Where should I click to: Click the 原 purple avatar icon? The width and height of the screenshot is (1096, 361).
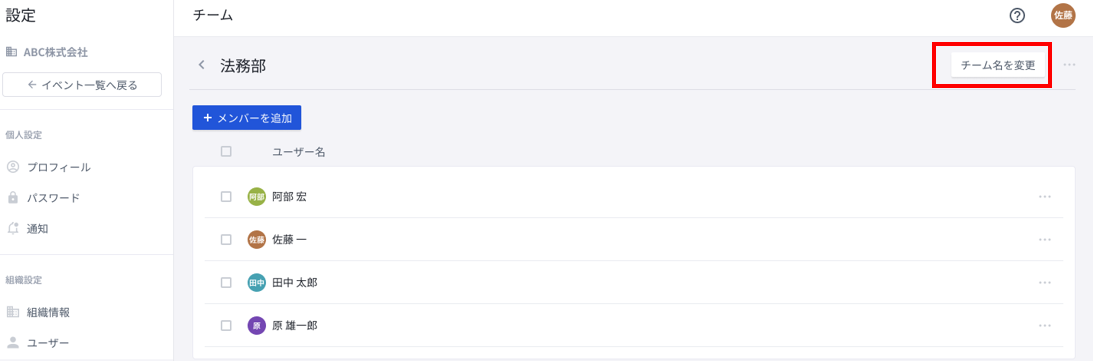[x=257, y=325]
